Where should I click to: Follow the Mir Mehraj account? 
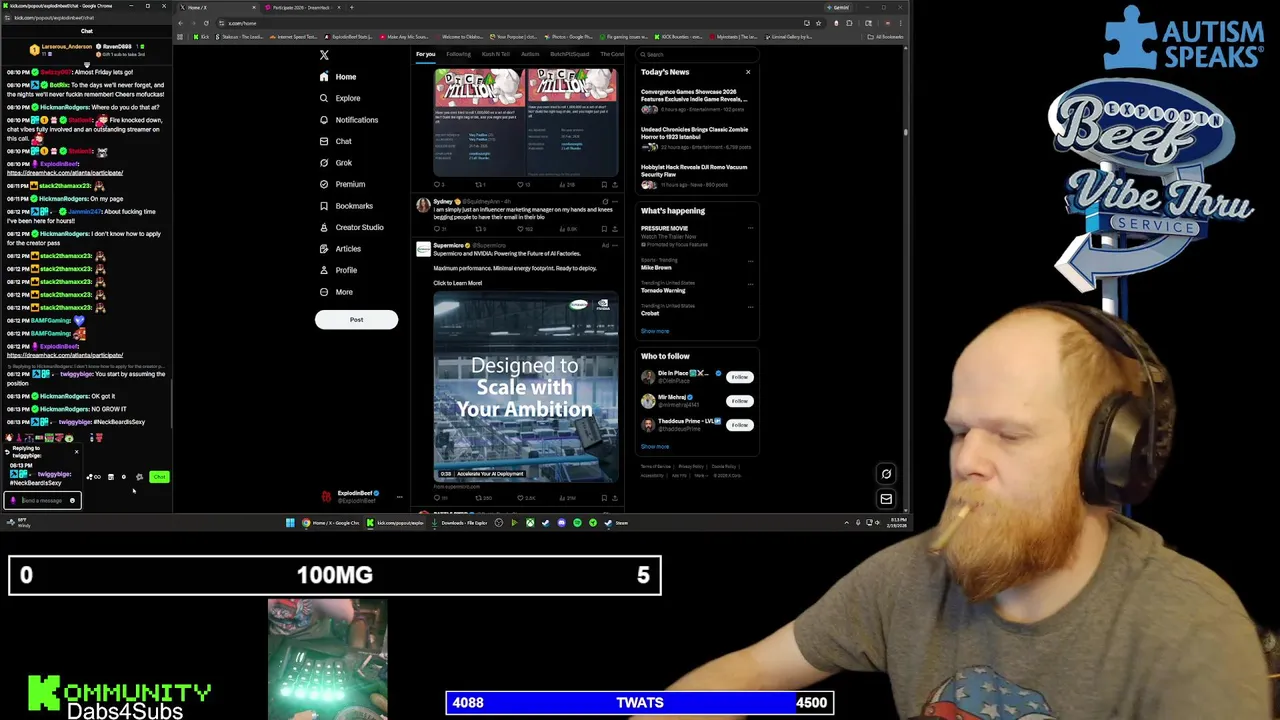739,401
